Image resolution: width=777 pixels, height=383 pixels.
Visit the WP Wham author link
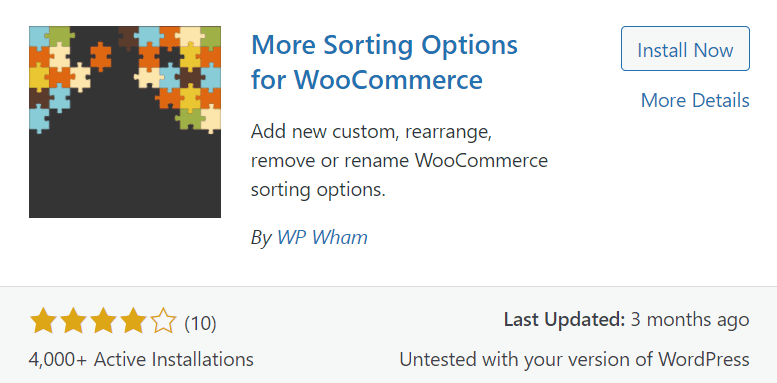[x=322, y=237]
